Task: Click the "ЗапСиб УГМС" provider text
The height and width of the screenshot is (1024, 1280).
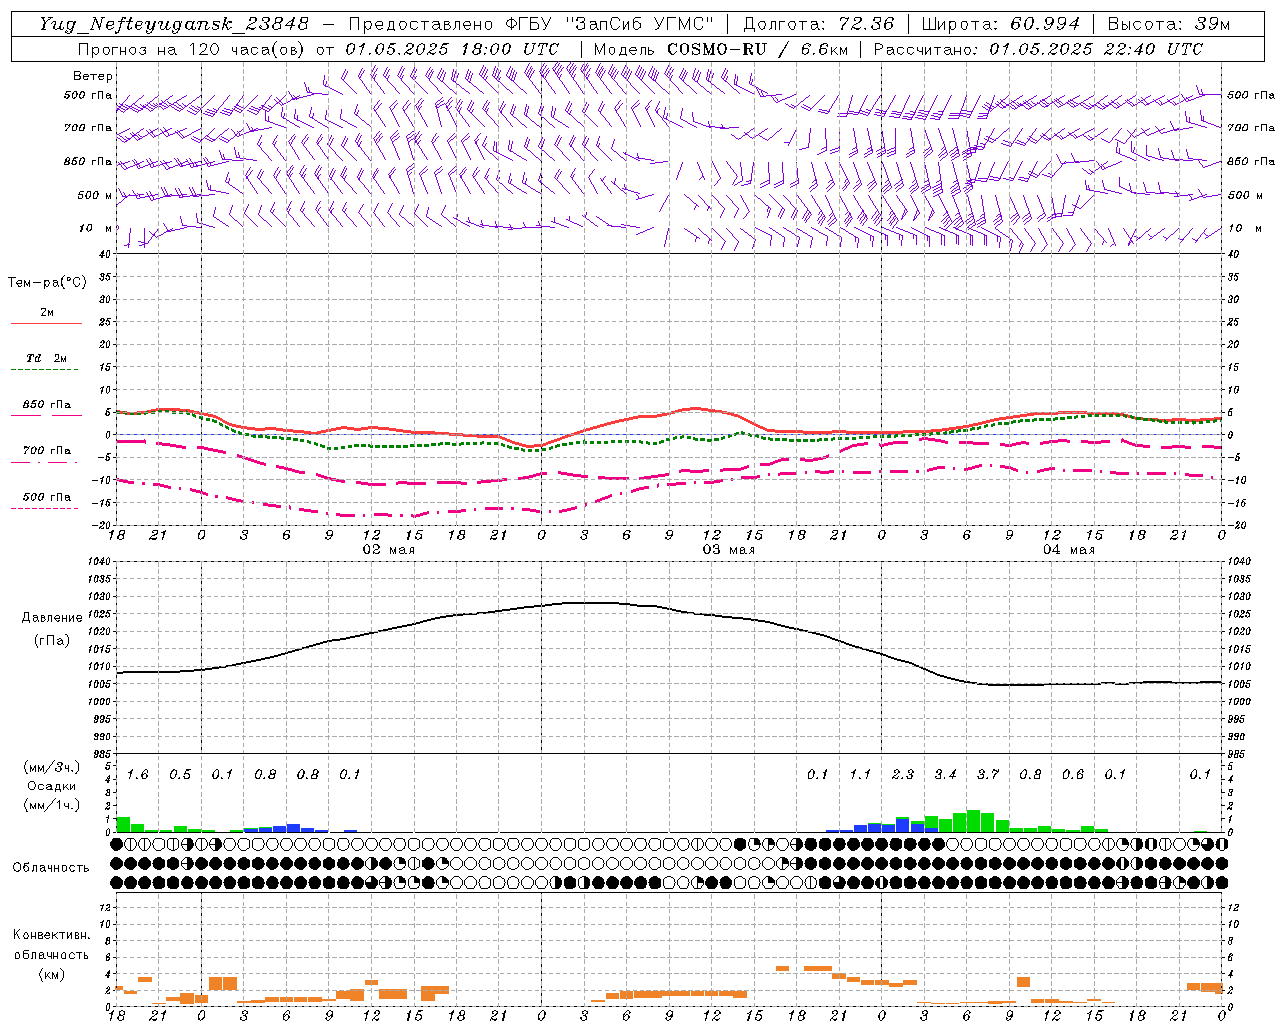Action: 640,24
